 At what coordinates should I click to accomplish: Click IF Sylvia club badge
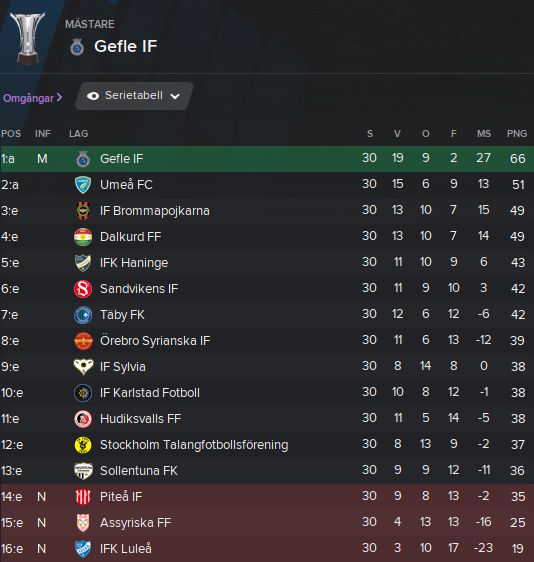tap(83, 367)
